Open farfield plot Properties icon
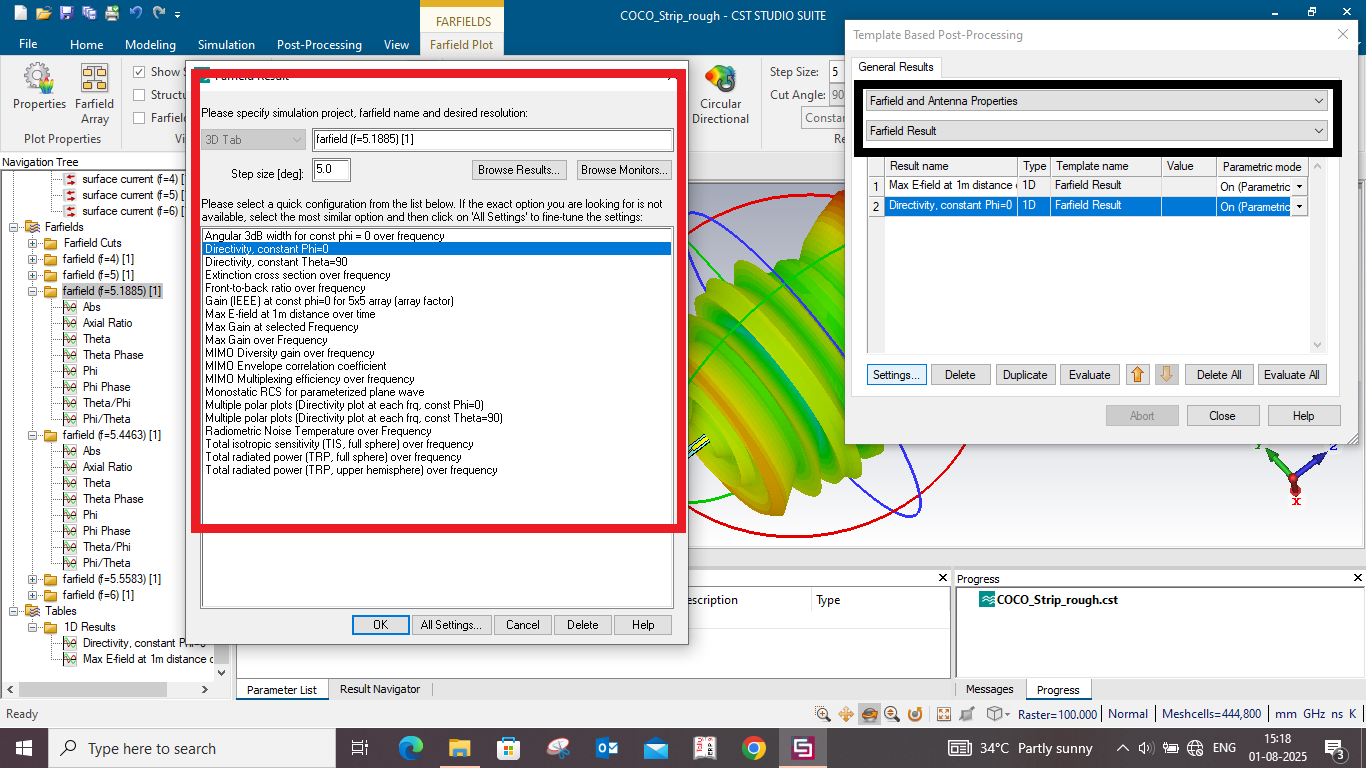This screenshot has height=768, width=1366. click(x=39, y=86)
